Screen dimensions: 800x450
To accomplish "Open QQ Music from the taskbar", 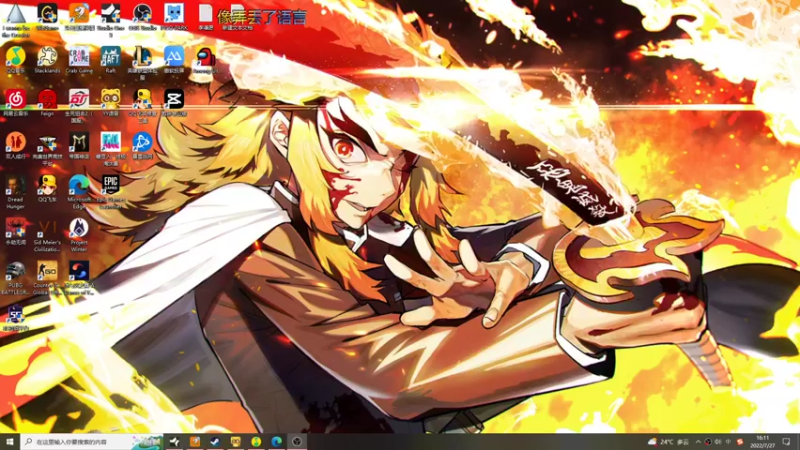I will [256, 442].
